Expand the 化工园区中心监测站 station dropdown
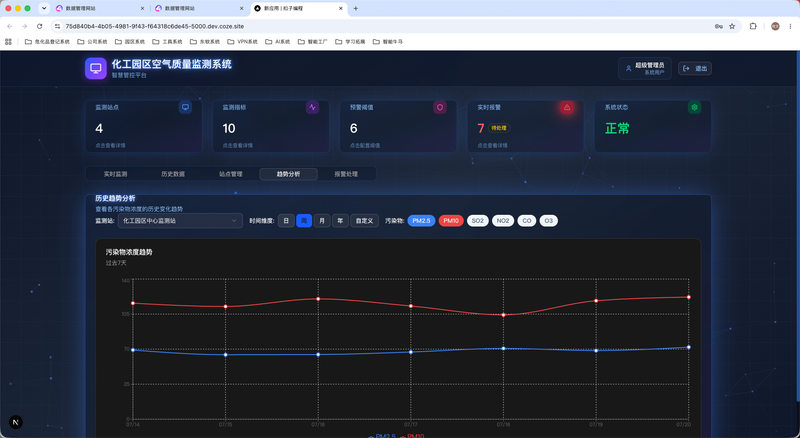800x438 pixels. click(180, 221)
